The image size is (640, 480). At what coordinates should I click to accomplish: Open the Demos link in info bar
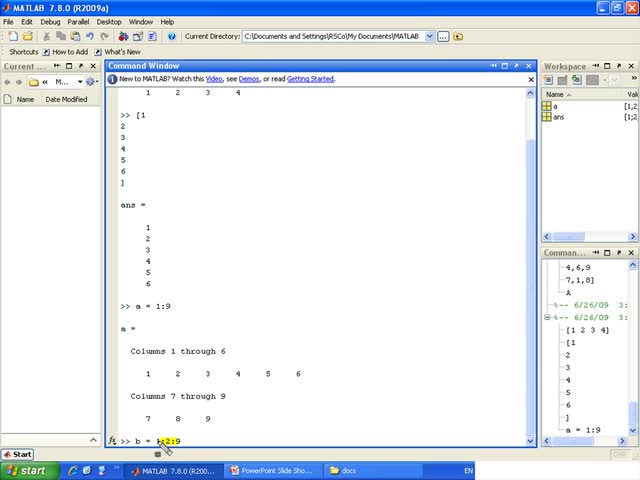[249, 79]
